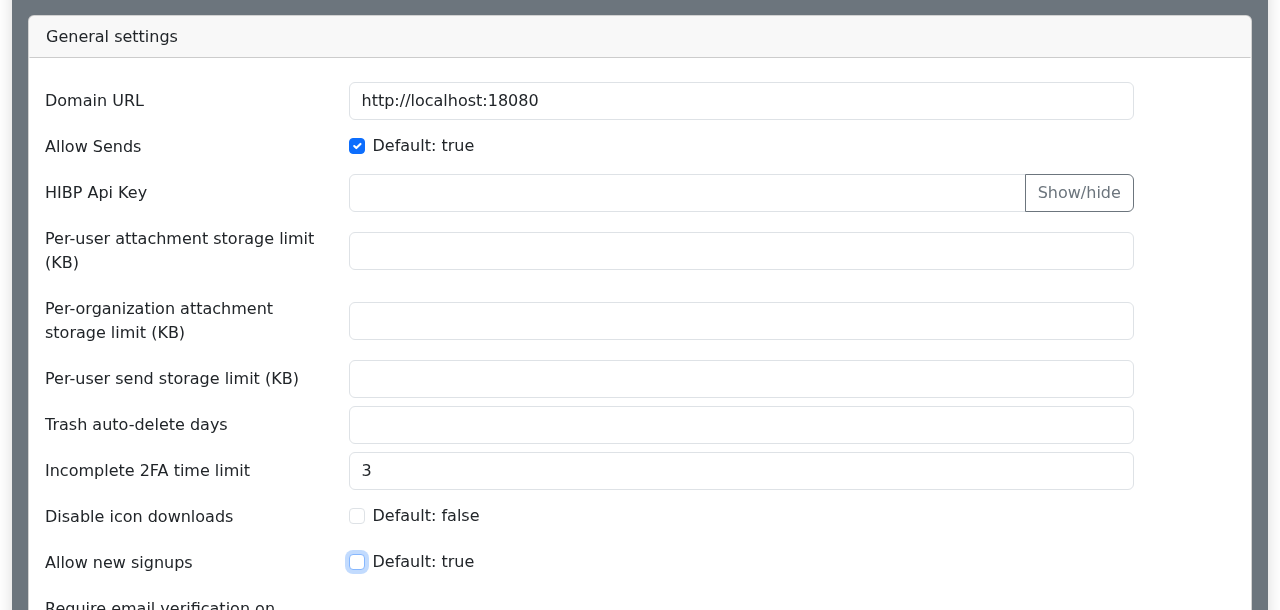Click the Allow Sends label
The image size is (1280, 610).
(93, 147)
